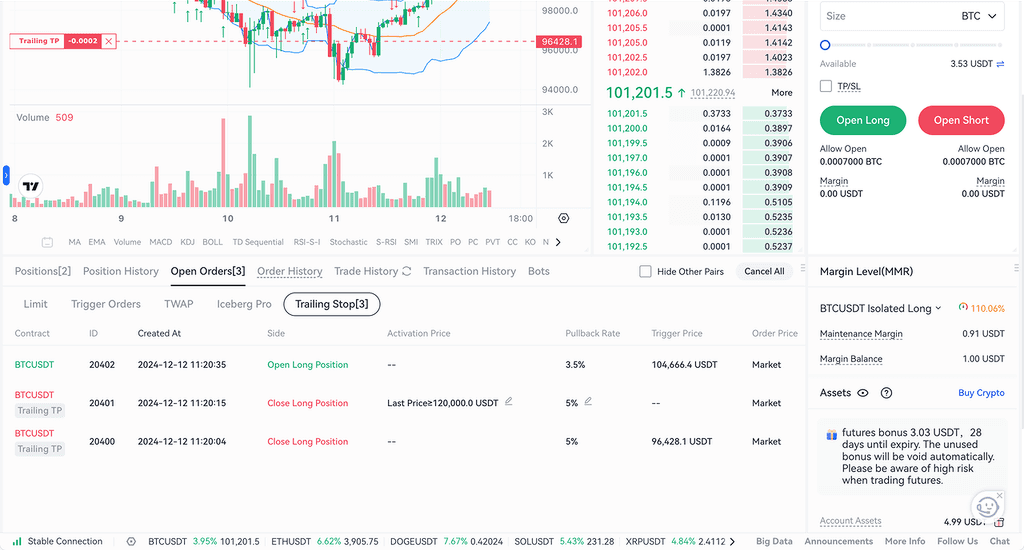Toggle Assets balance visibility eye icon
This screenshot has height=550, width=1024.
[x=863, y=393]
